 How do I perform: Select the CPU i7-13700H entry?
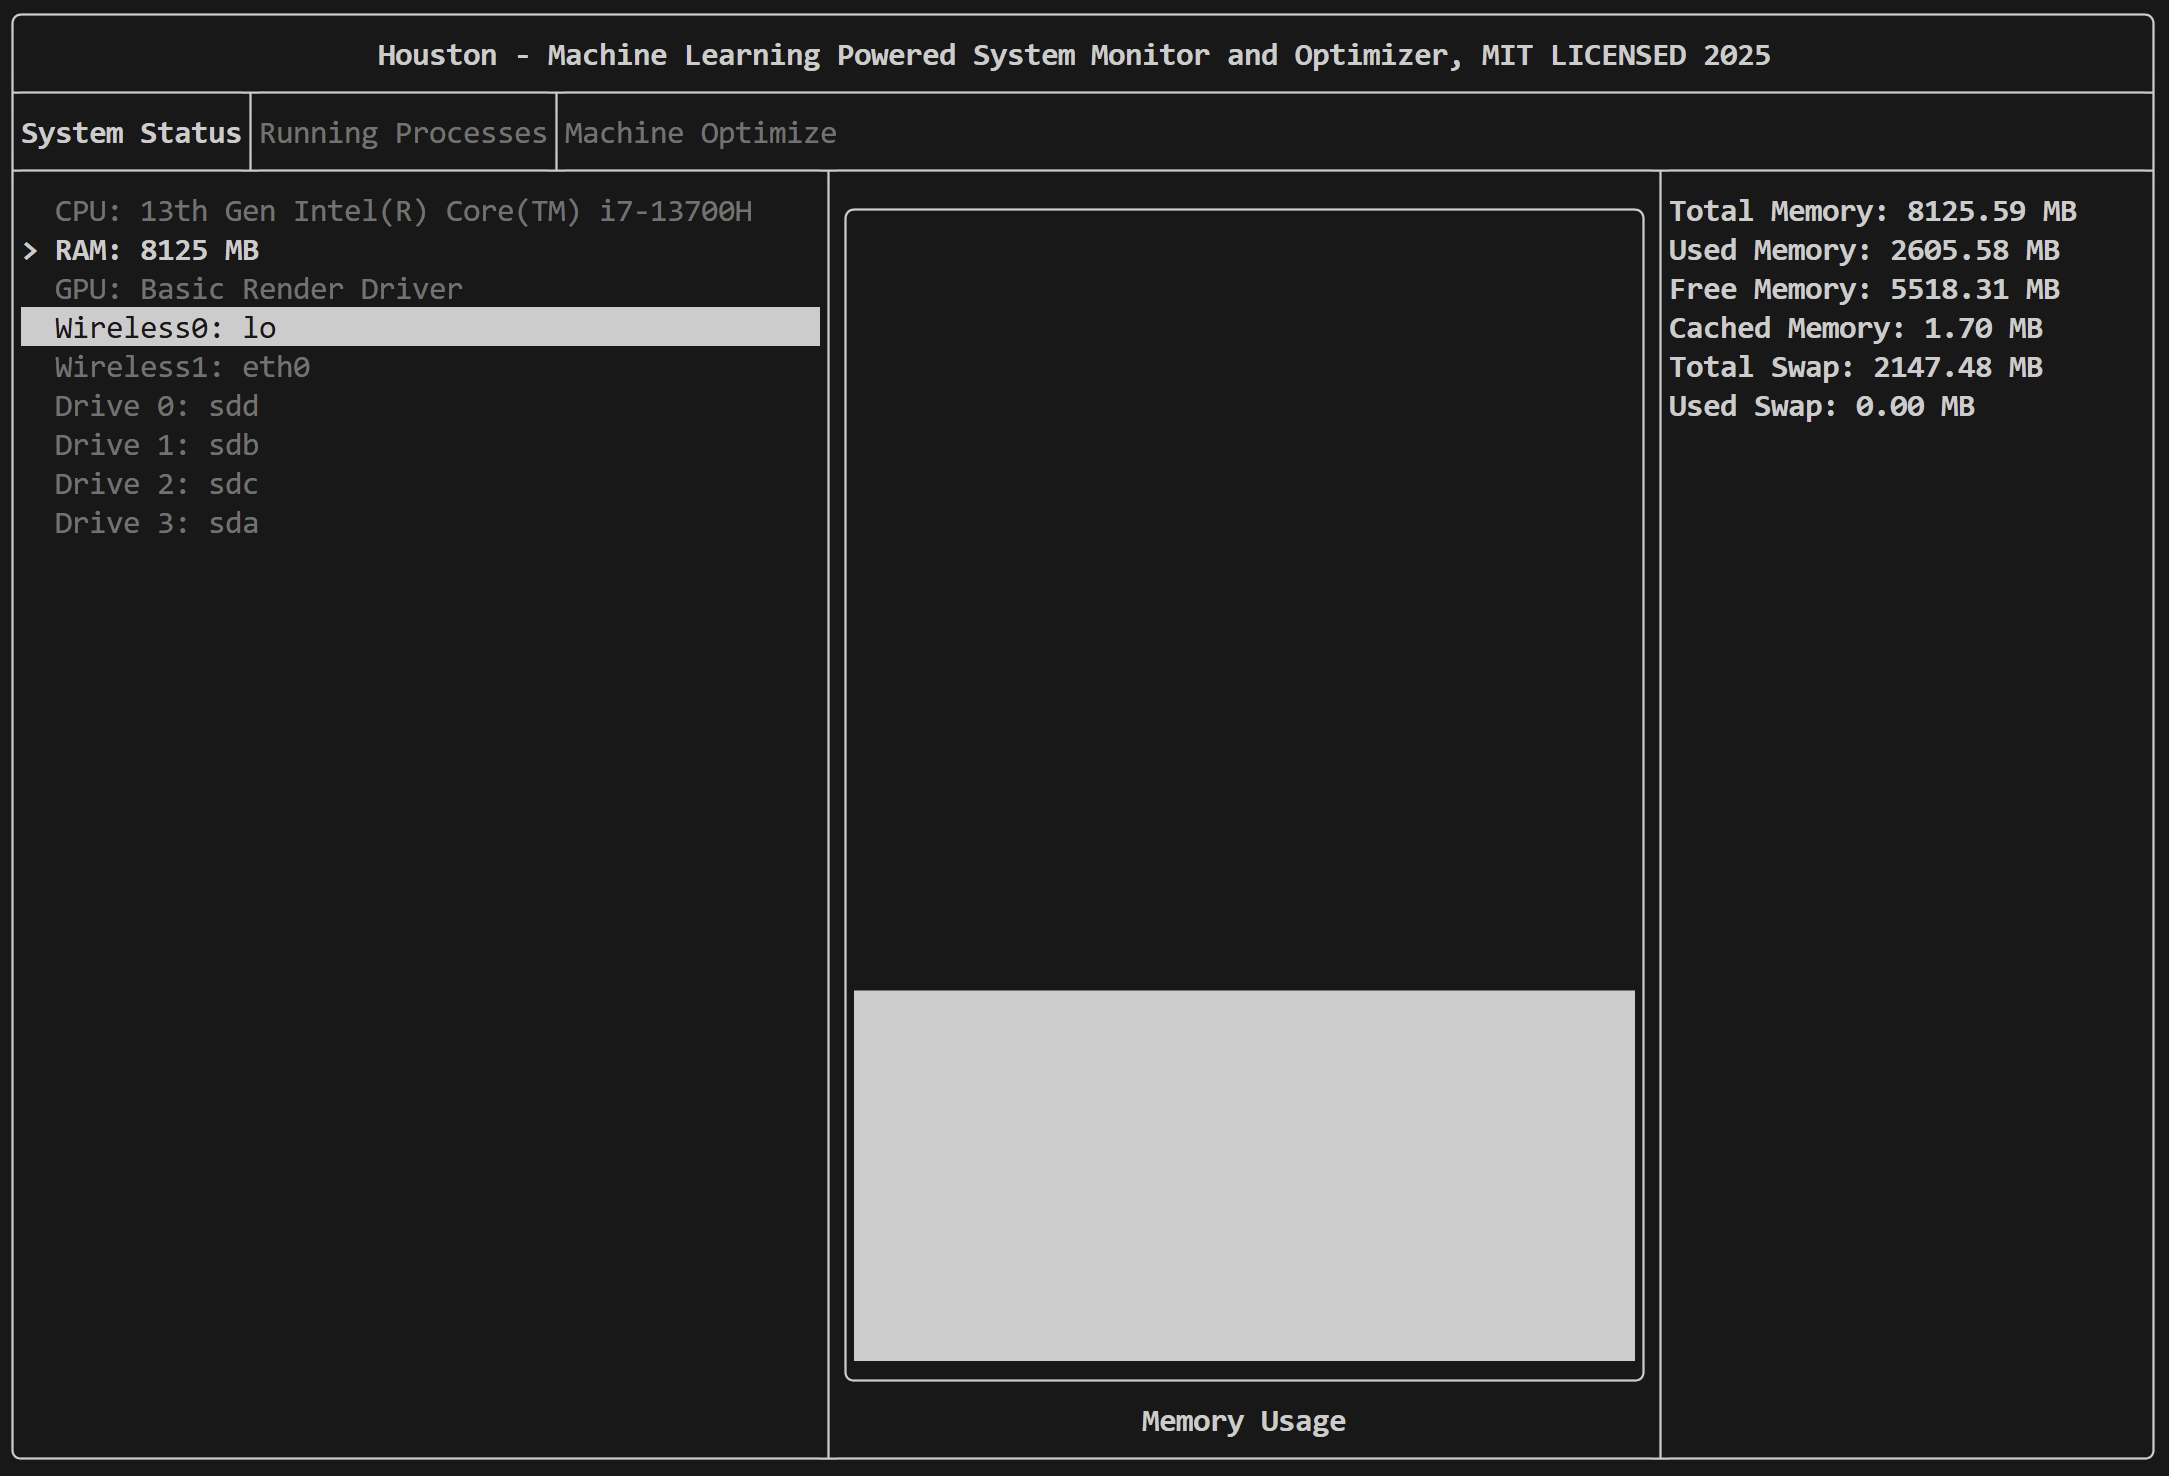pos(403,211)
